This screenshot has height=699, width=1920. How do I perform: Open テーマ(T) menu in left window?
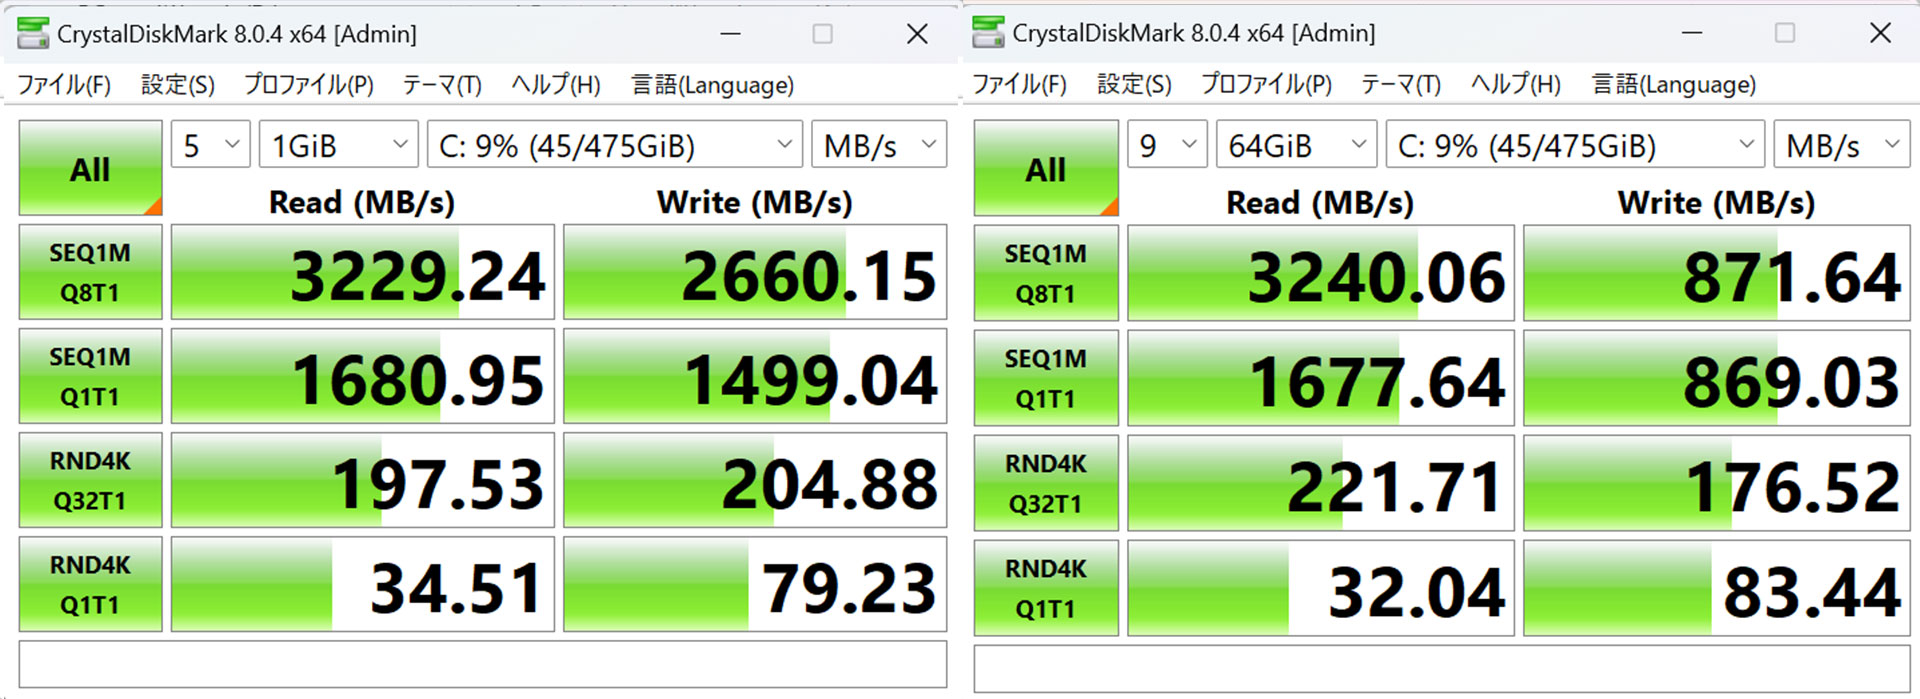442,85
